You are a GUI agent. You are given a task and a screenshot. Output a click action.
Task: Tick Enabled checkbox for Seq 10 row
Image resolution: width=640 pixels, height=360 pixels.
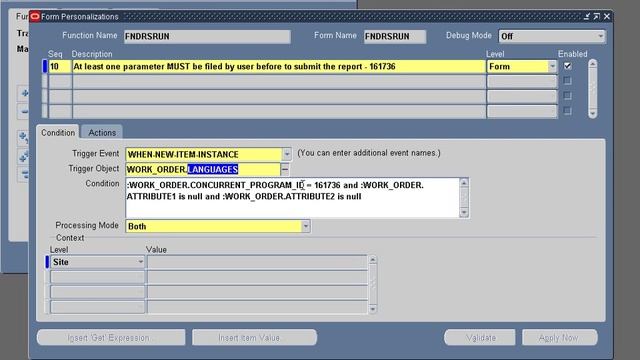567,66
